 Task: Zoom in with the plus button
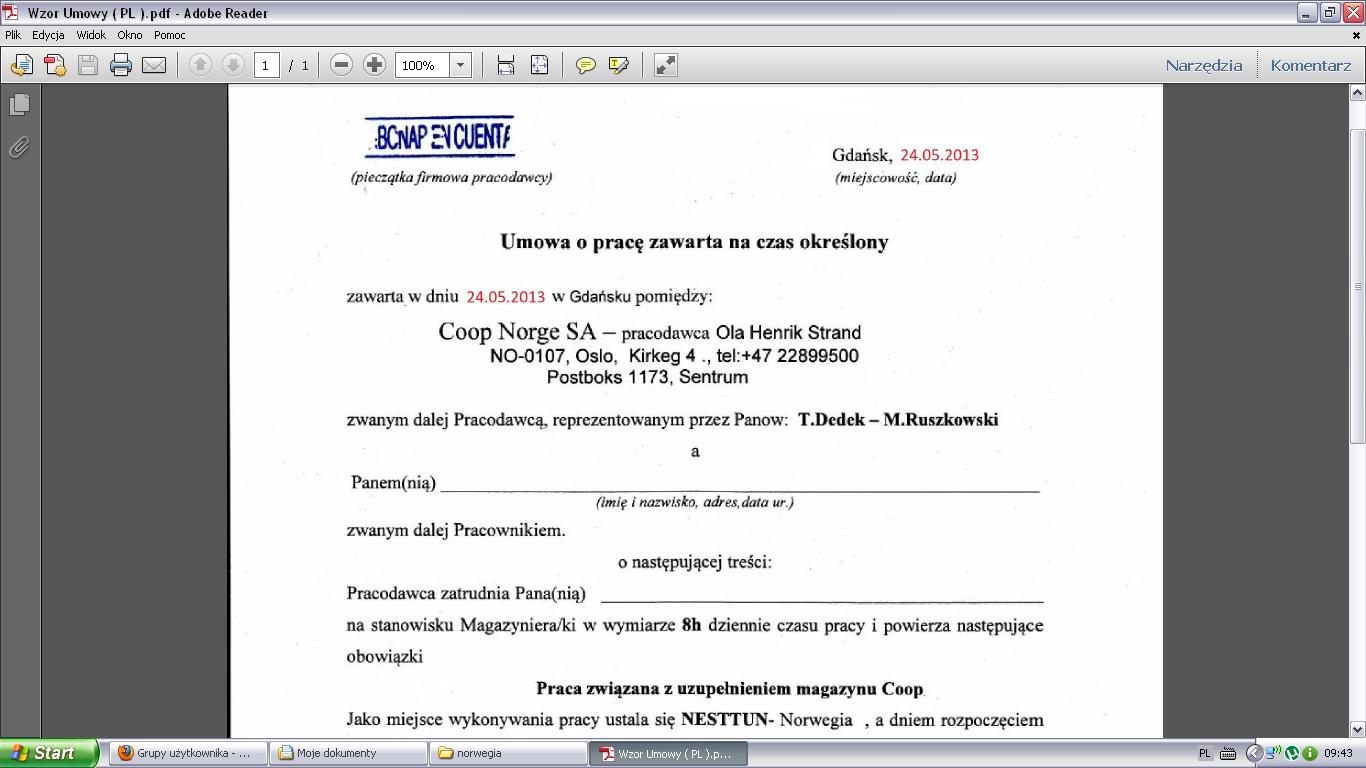click(x=374, y=65)
